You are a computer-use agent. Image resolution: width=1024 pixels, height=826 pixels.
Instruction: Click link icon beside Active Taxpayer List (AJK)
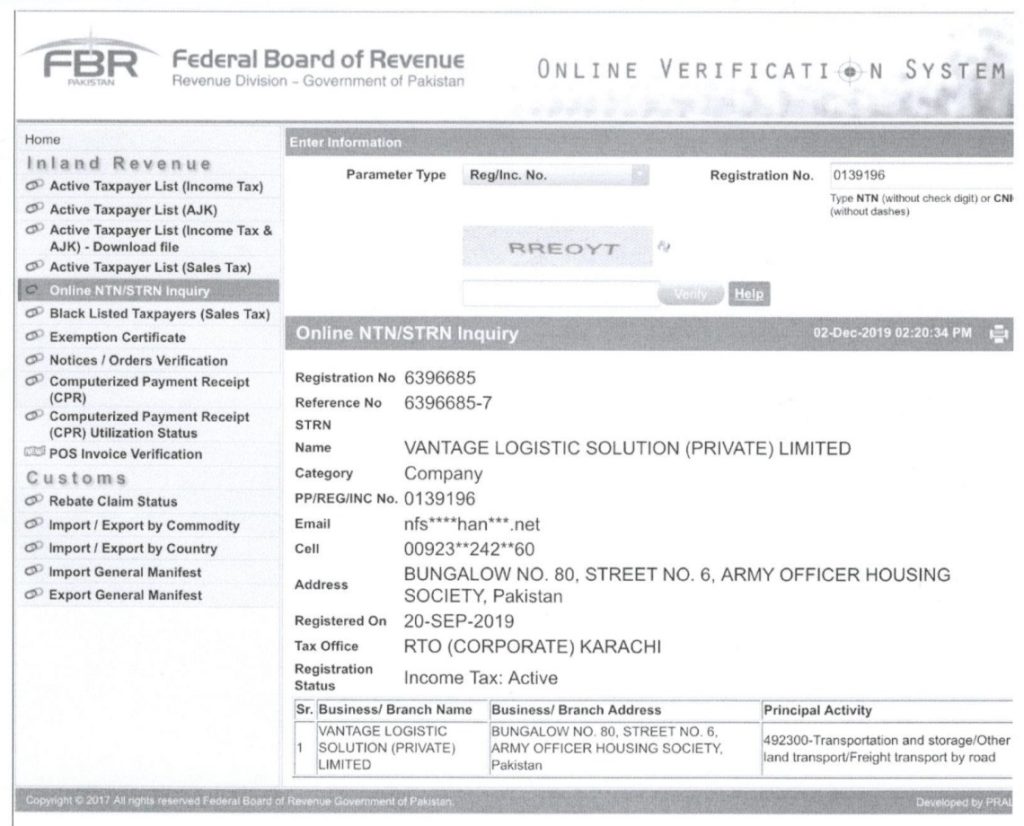(x=34, y=209)
